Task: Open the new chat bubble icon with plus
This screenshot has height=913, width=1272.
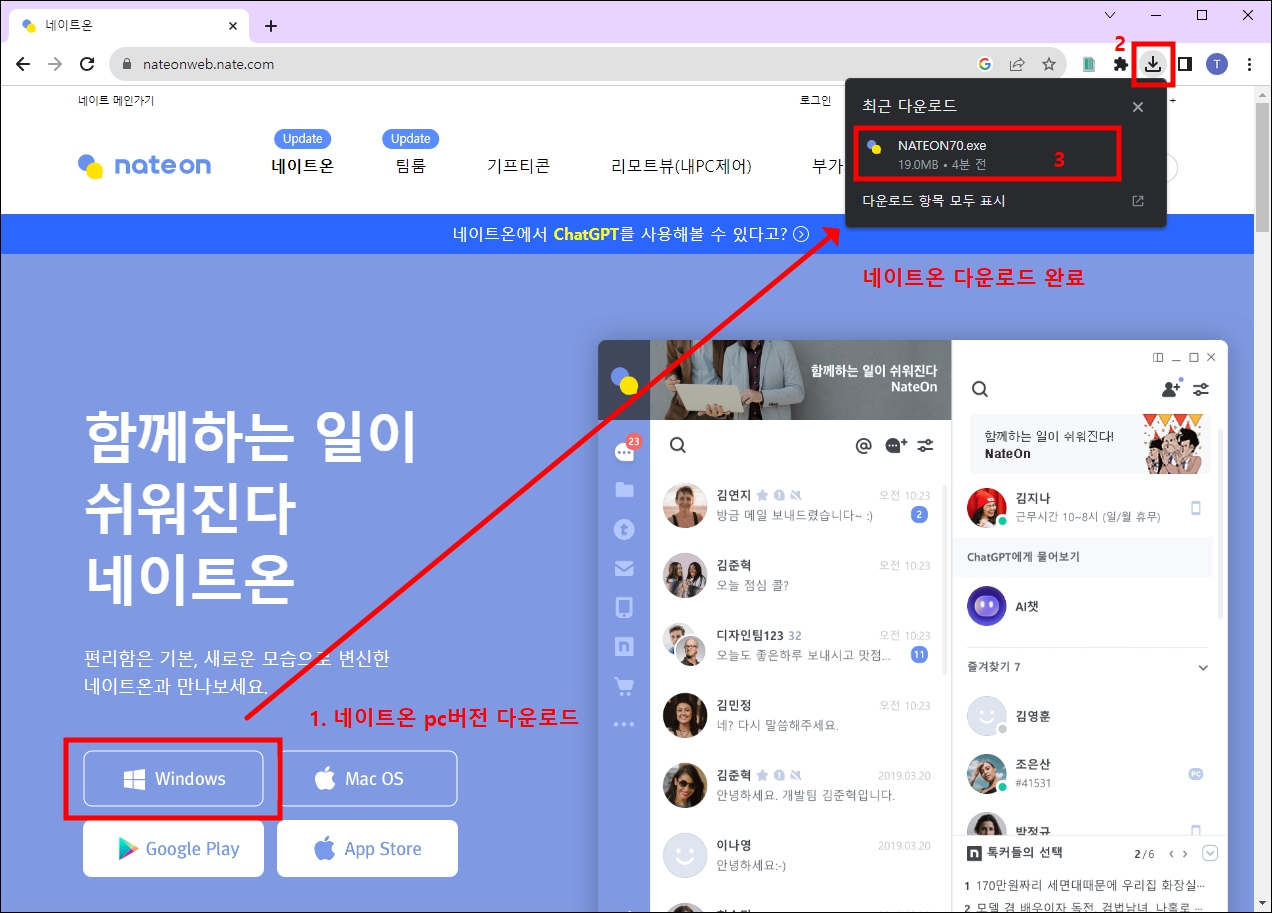Action: tap(894, 446)
